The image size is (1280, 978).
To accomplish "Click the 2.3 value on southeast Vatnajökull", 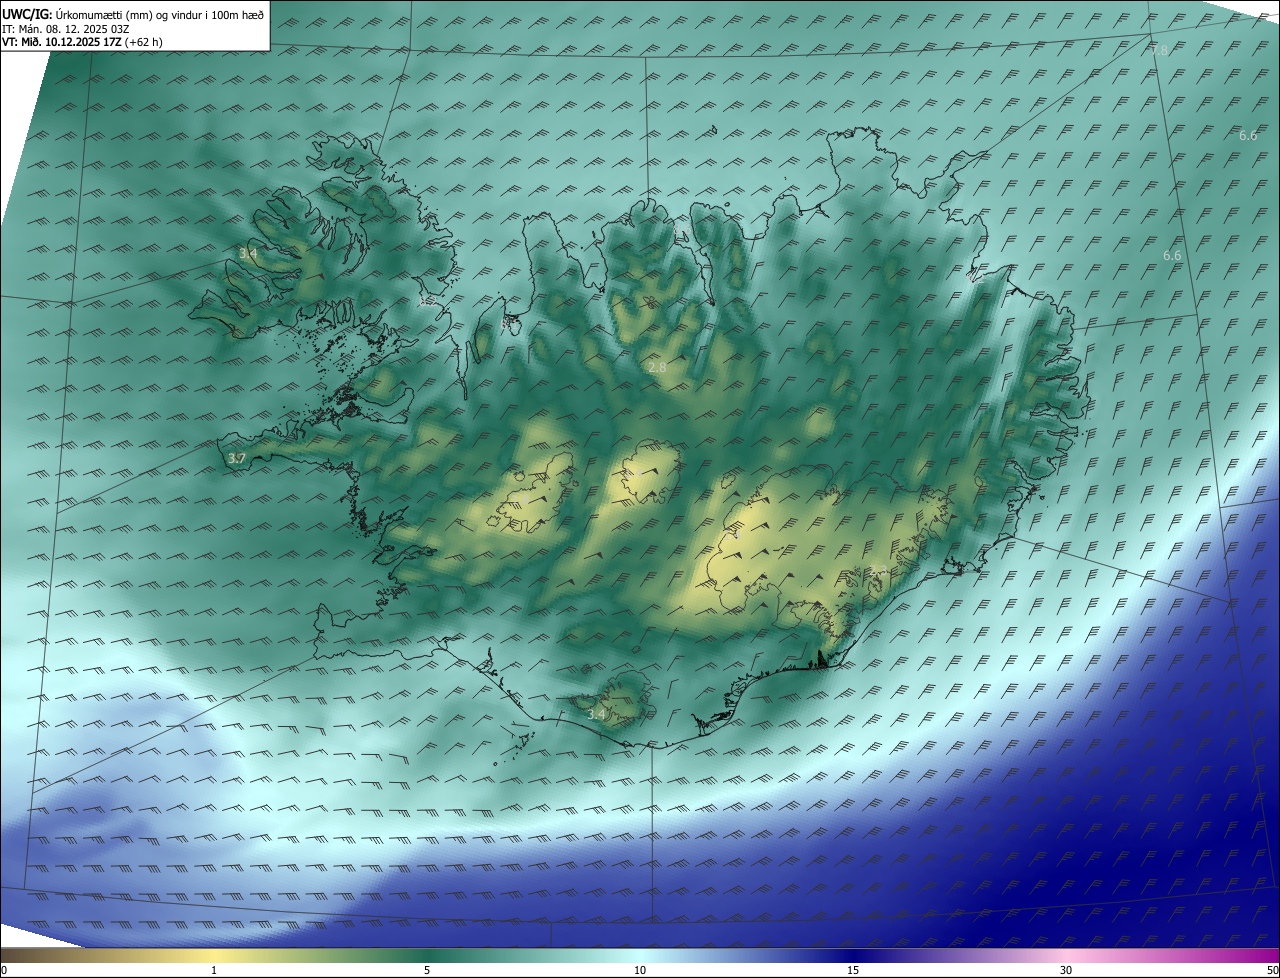I will (x=878, y=571).
